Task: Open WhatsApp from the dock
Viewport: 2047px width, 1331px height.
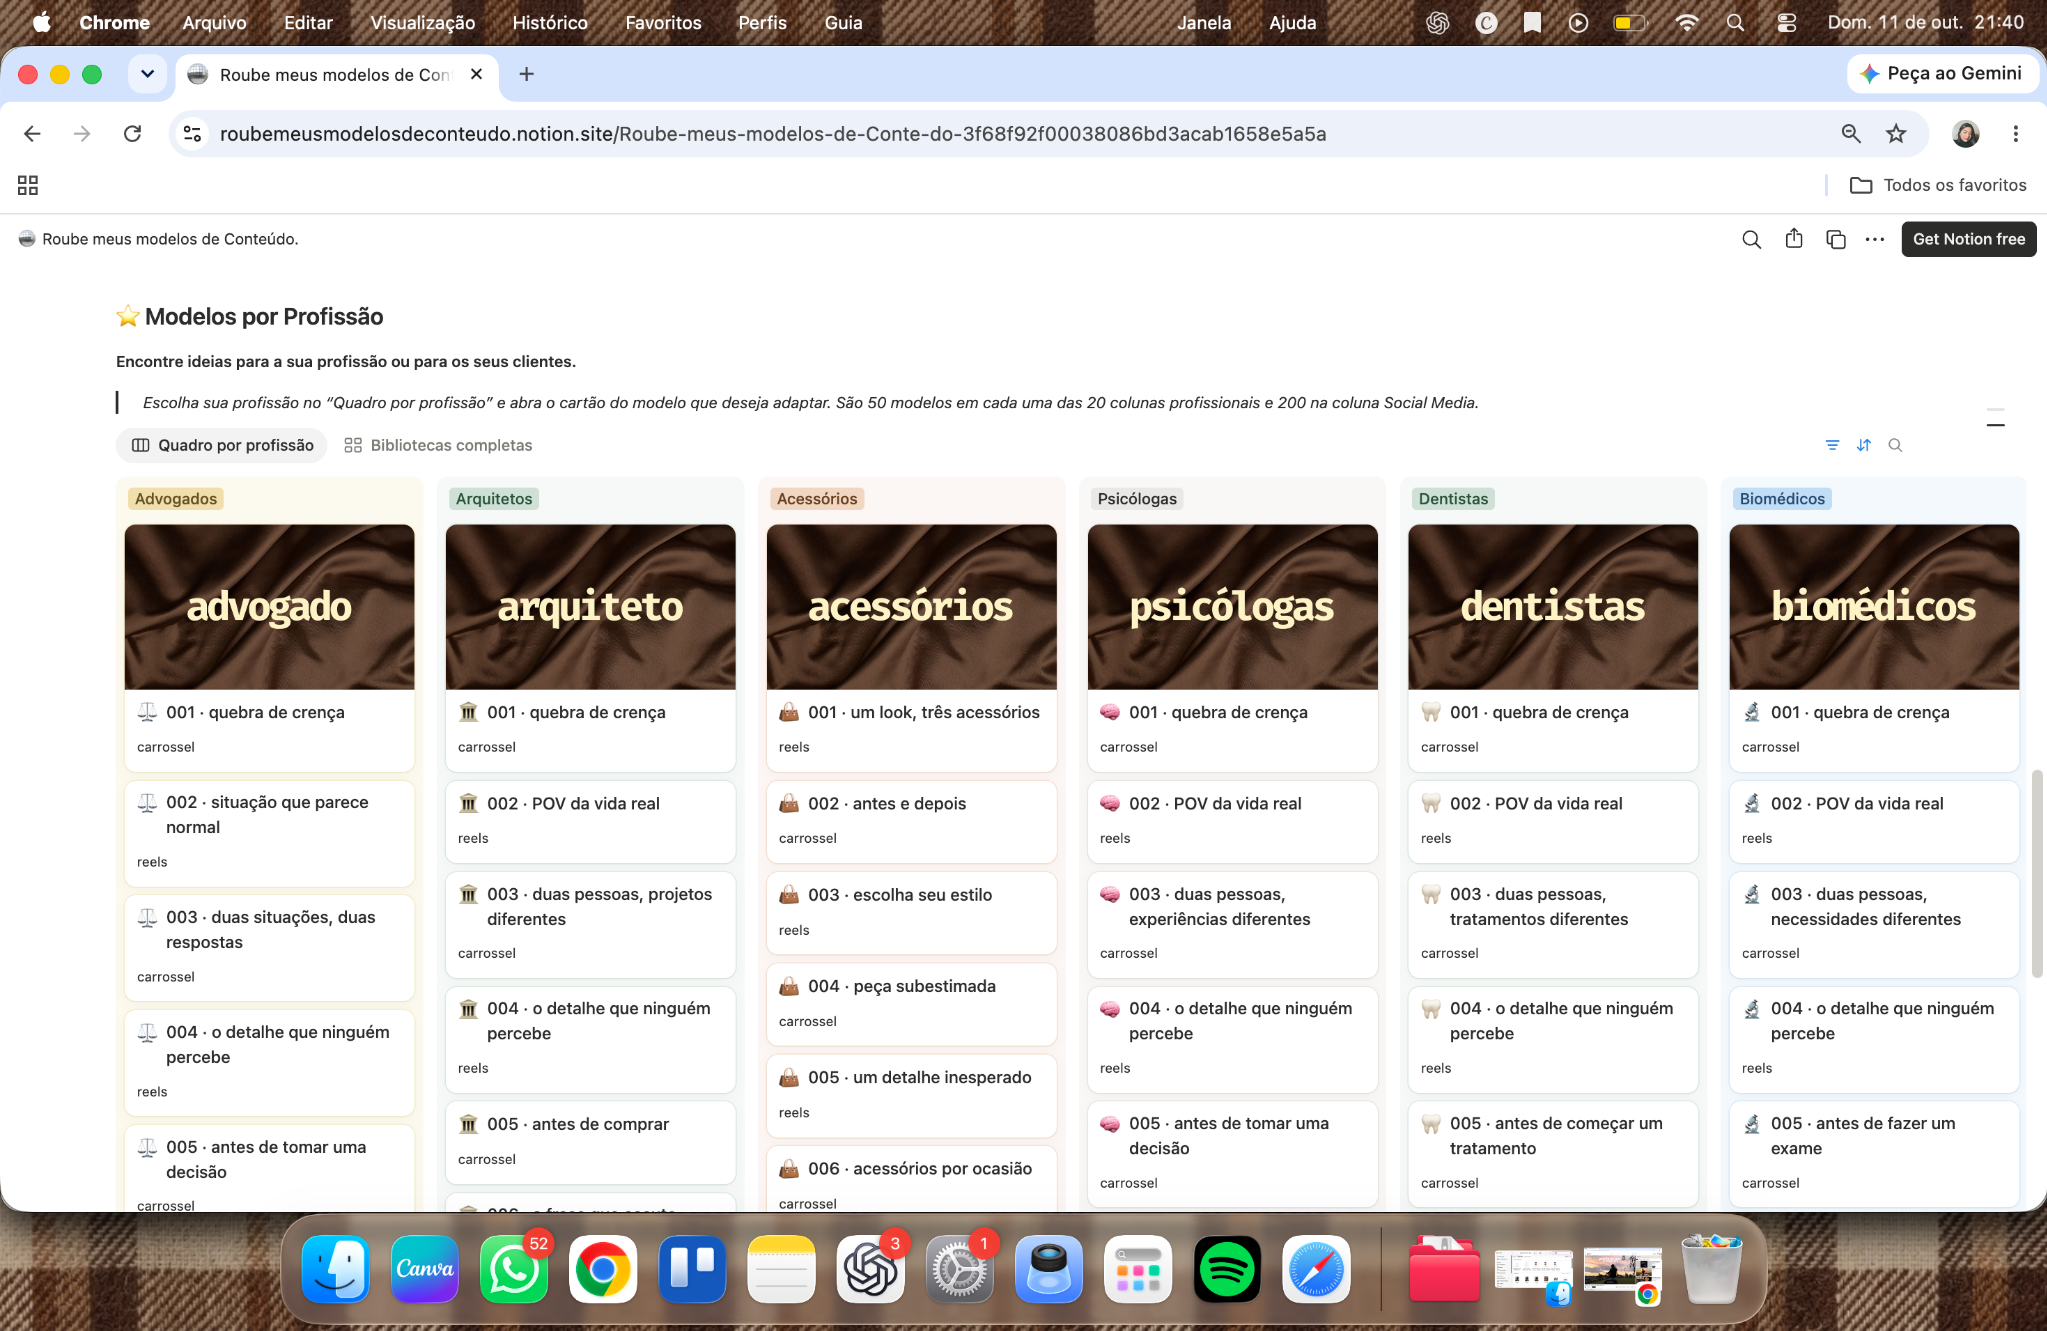Action: point(514,1269)
